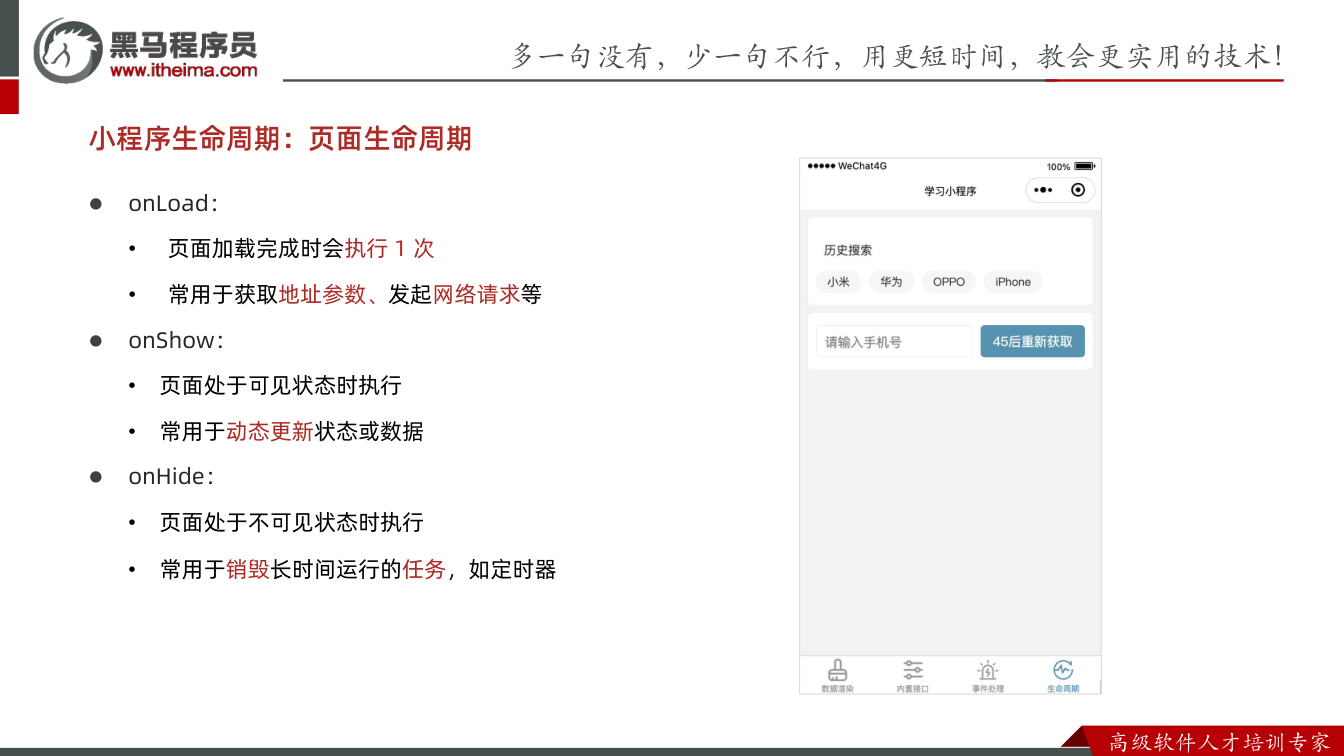The width and height of the screenshot is (1344, 756).
Task: Click the battery icon in phone status bar
Action: coord(1084,166)
